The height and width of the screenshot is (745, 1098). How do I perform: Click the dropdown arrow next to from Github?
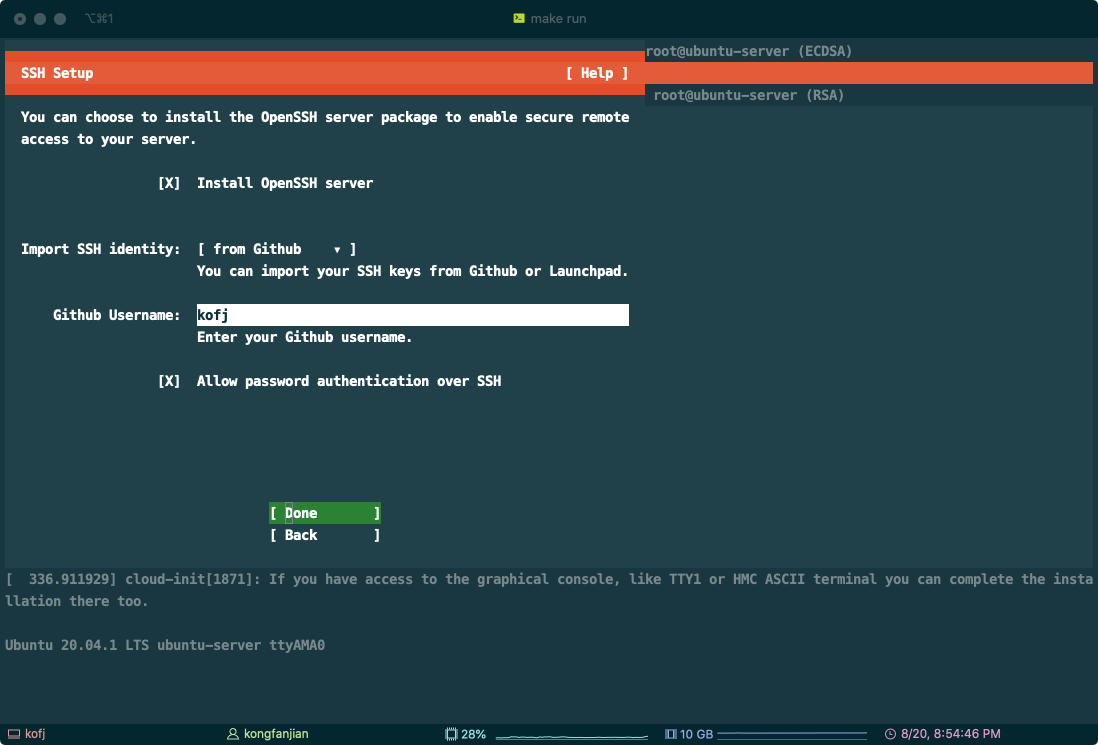(337, 249)
